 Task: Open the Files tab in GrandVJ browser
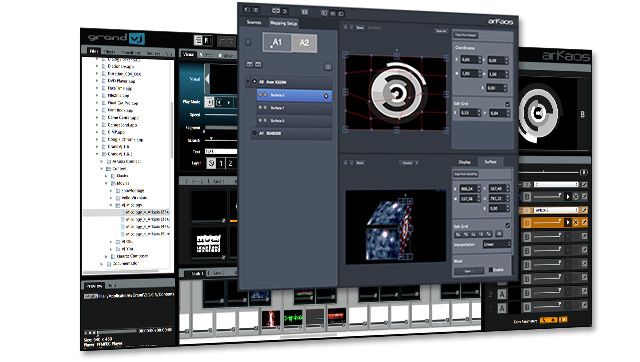point(94,51)
